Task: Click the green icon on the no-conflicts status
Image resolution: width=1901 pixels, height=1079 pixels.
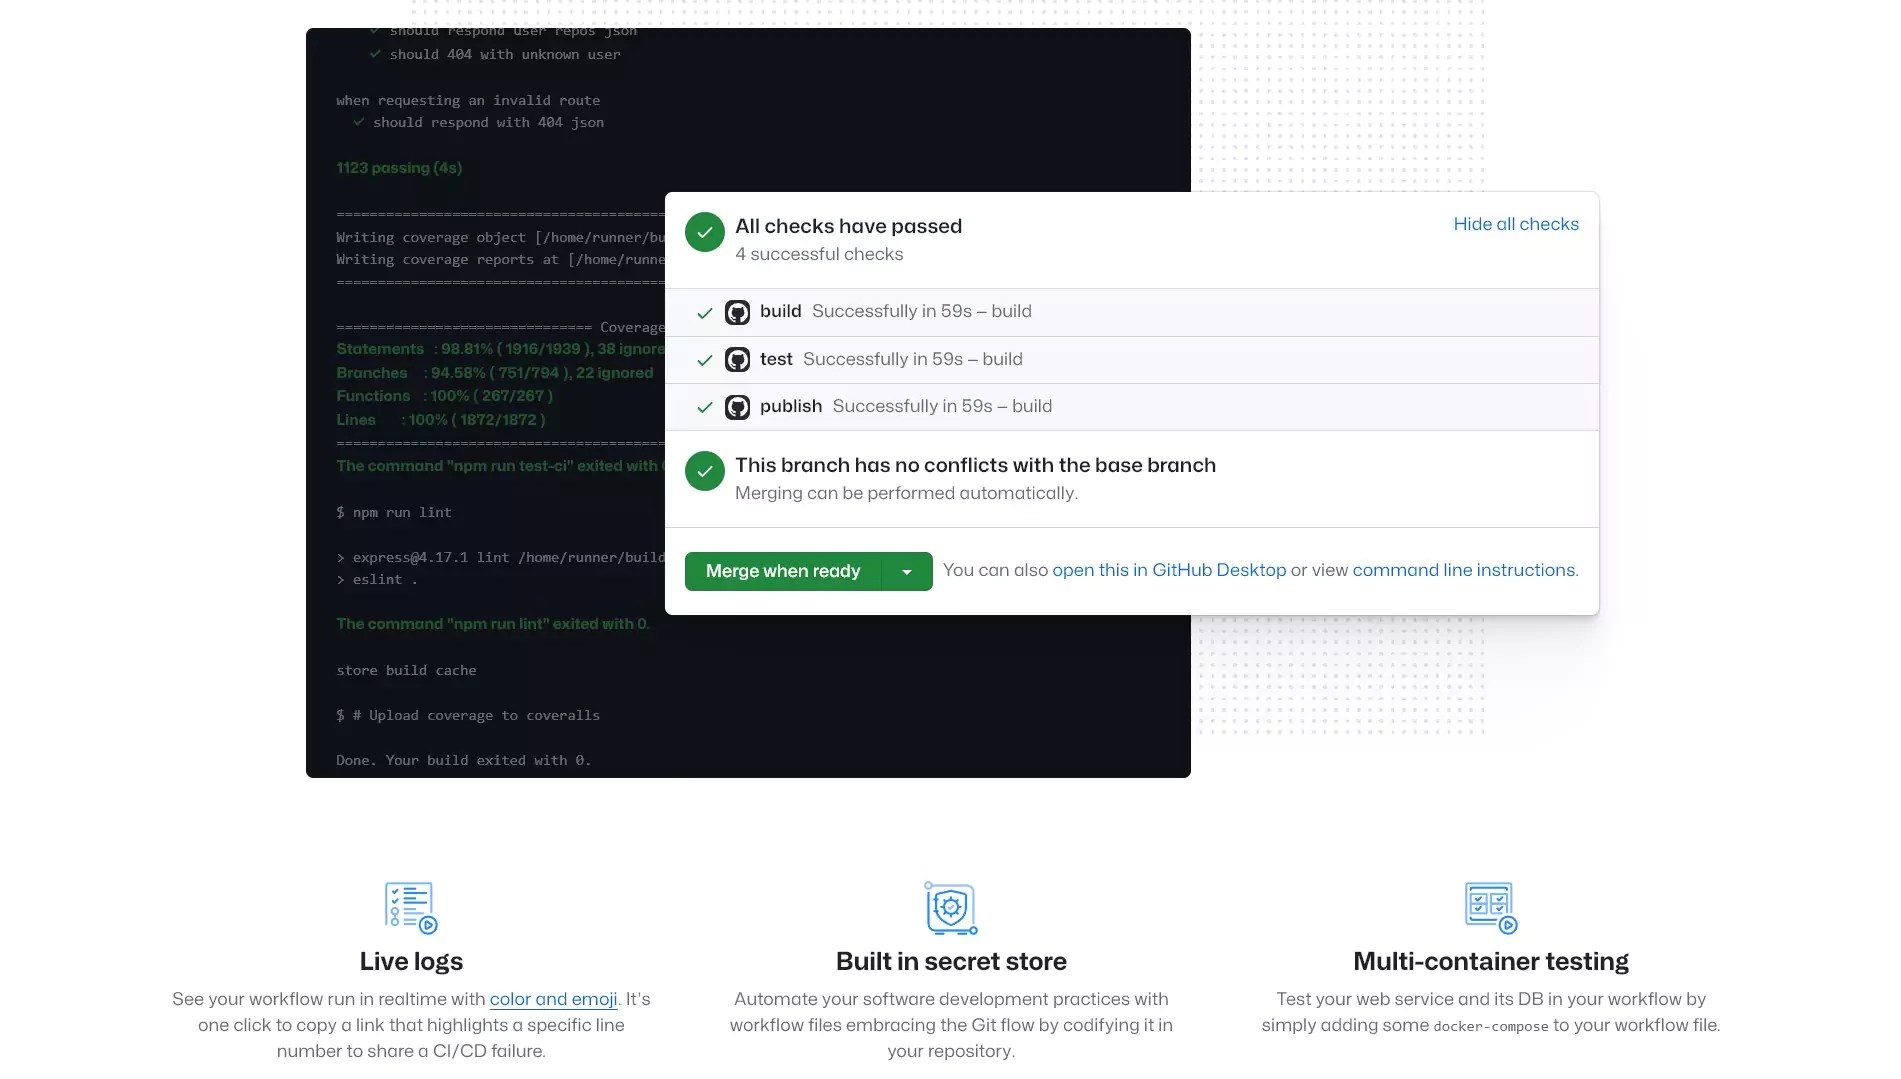Action: [704, 471]
